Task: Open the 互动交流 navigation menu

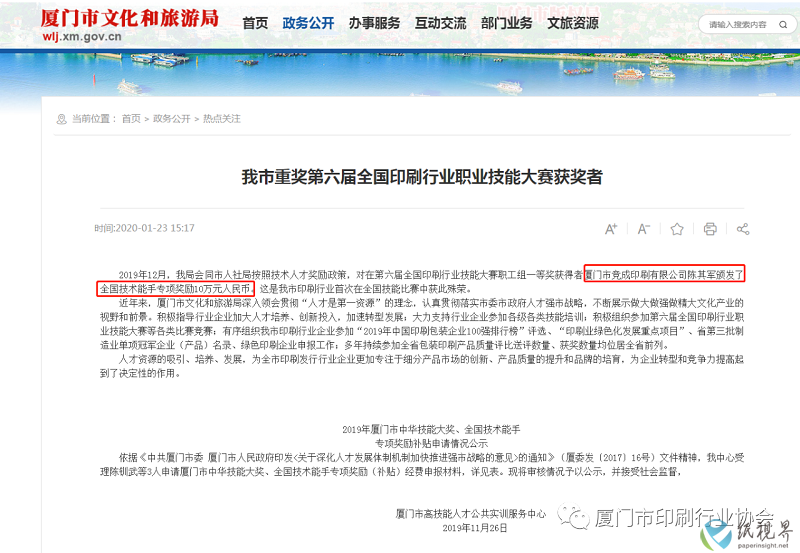Action: coord(441,23)
